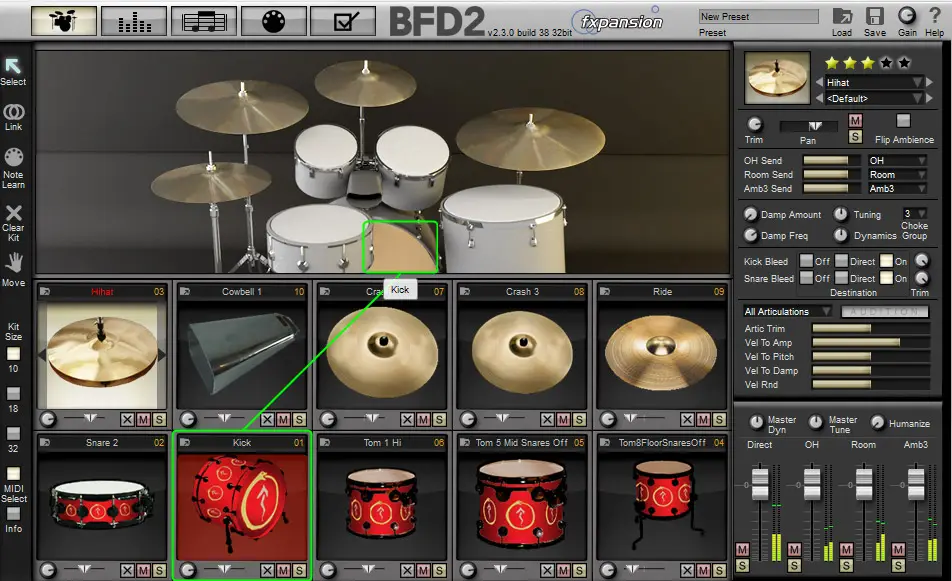Click the Dynamics knob
This screenshot has height=581, width=952.
point(840,235)
